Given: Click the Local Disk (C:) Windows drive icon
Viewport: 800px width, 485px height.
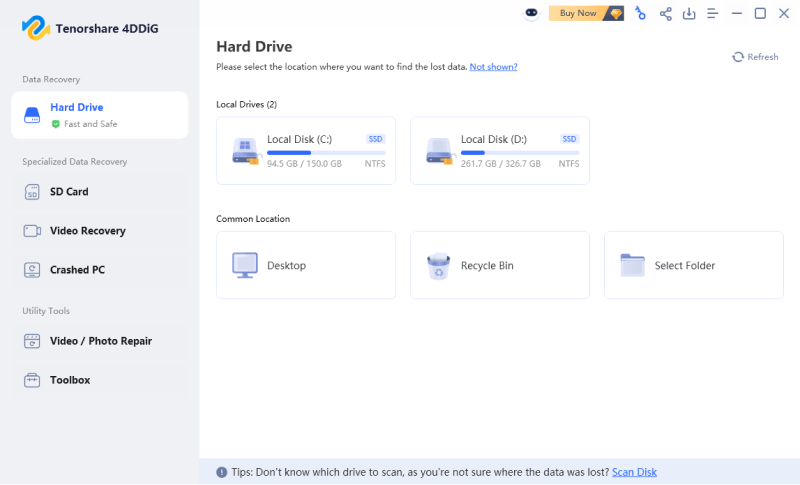Looking at the screenshot, I should click(x=246, y=151).
